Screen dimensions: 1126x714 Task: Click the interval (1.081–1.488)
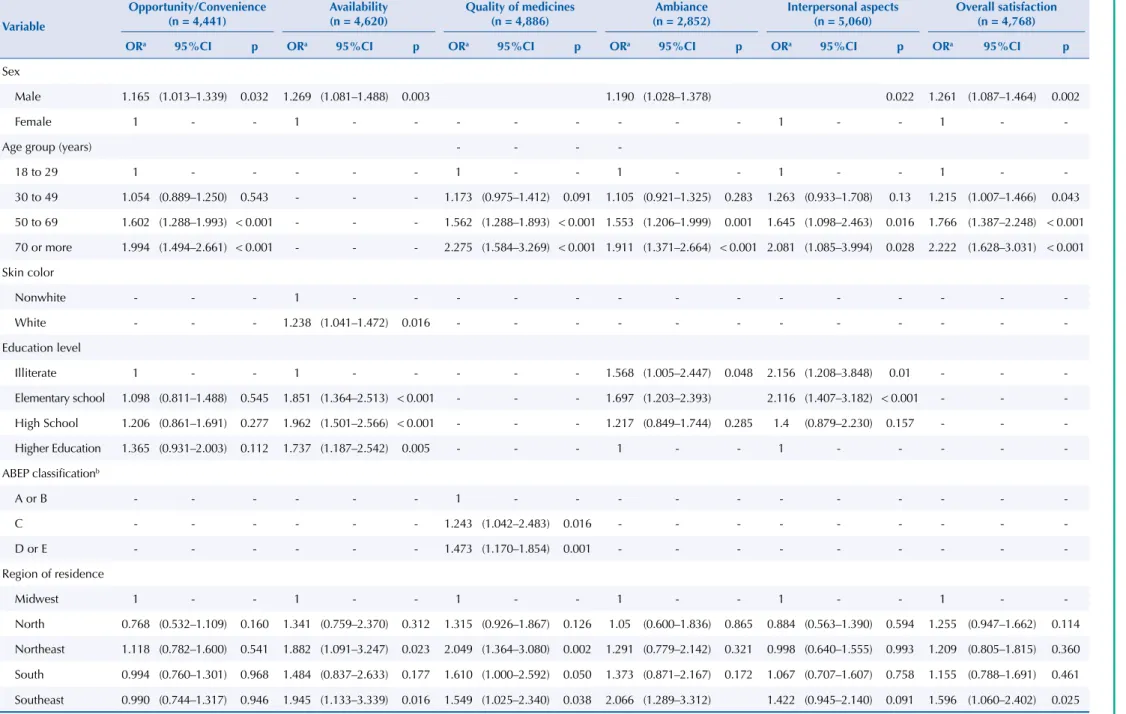(x=354, y=97)
